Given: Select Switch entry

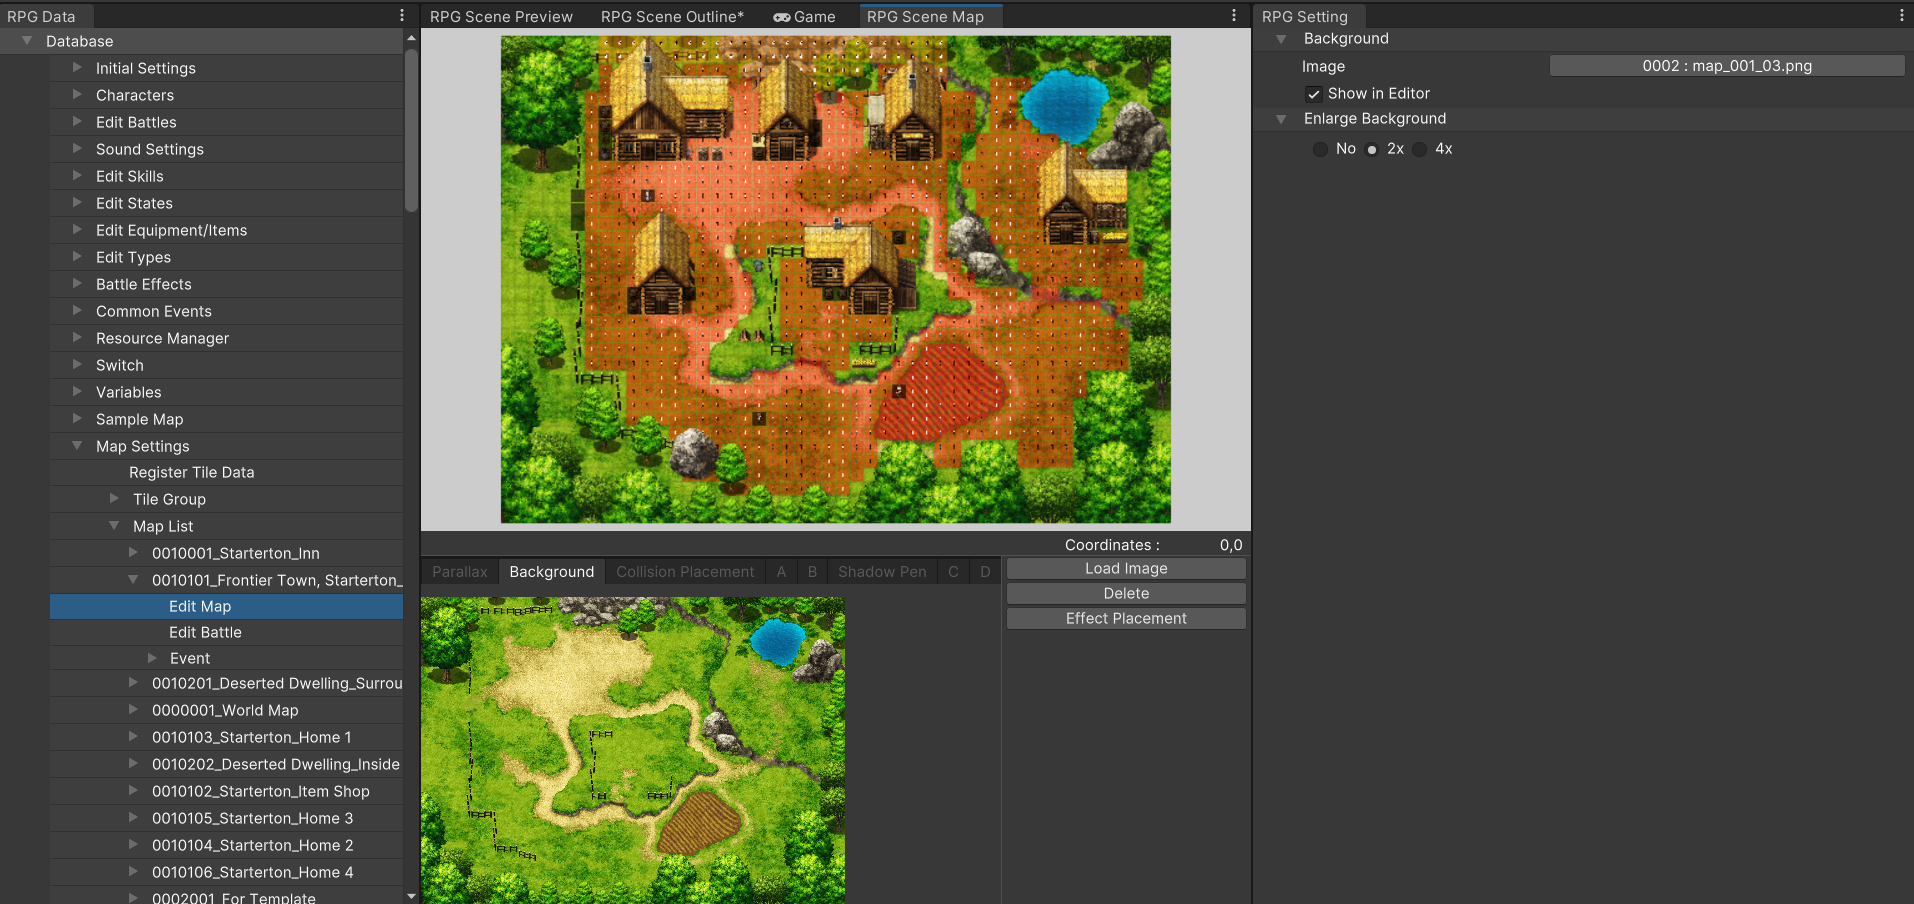Looking at the screenshot, I should tap(226, 365).
